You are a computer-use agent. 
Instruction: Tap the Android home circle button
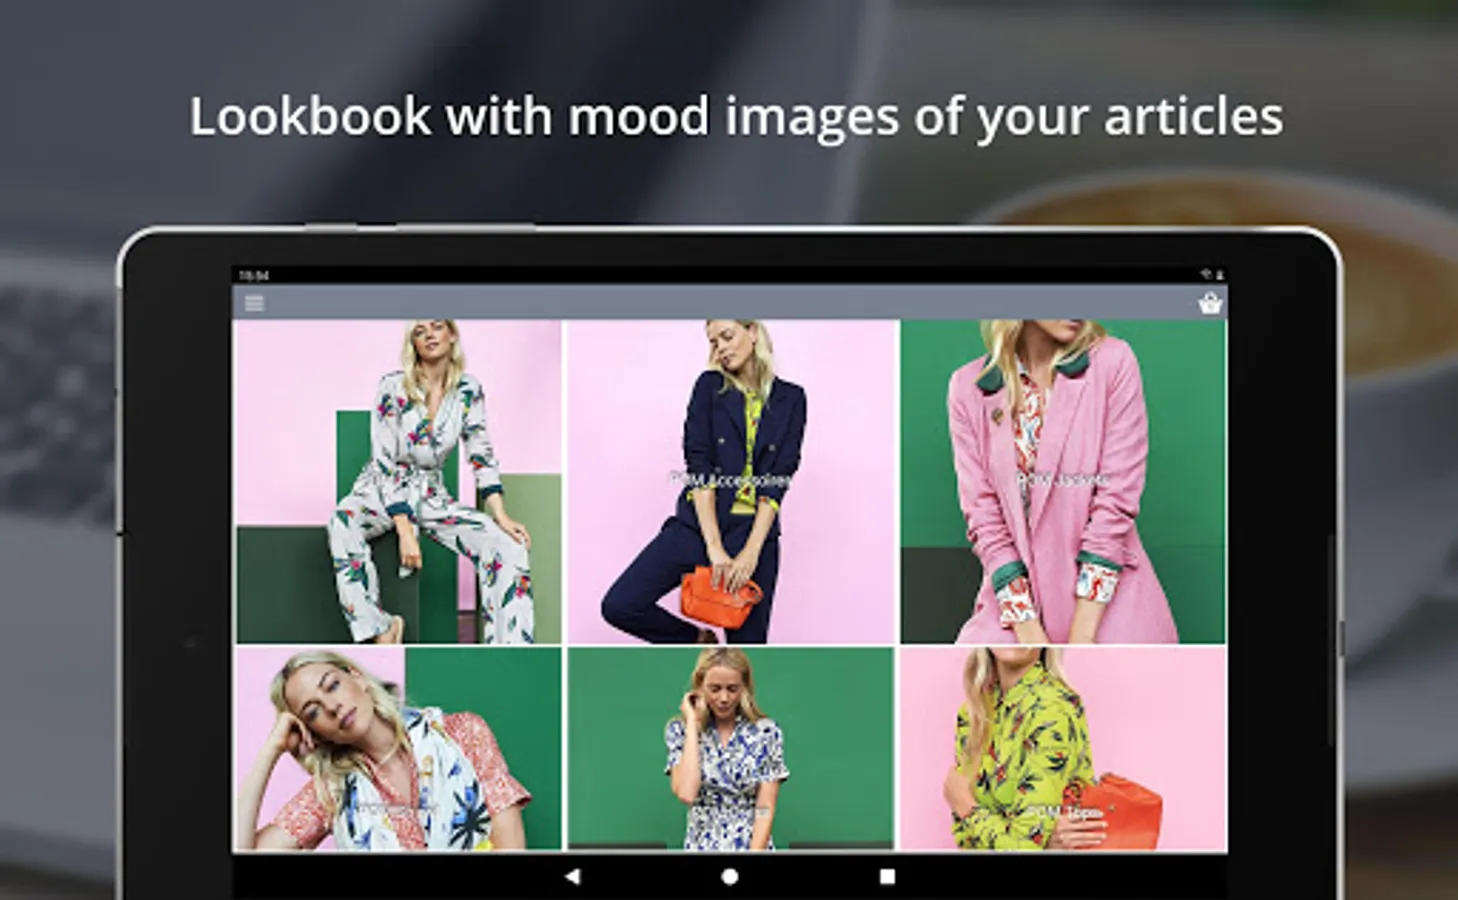730,876
